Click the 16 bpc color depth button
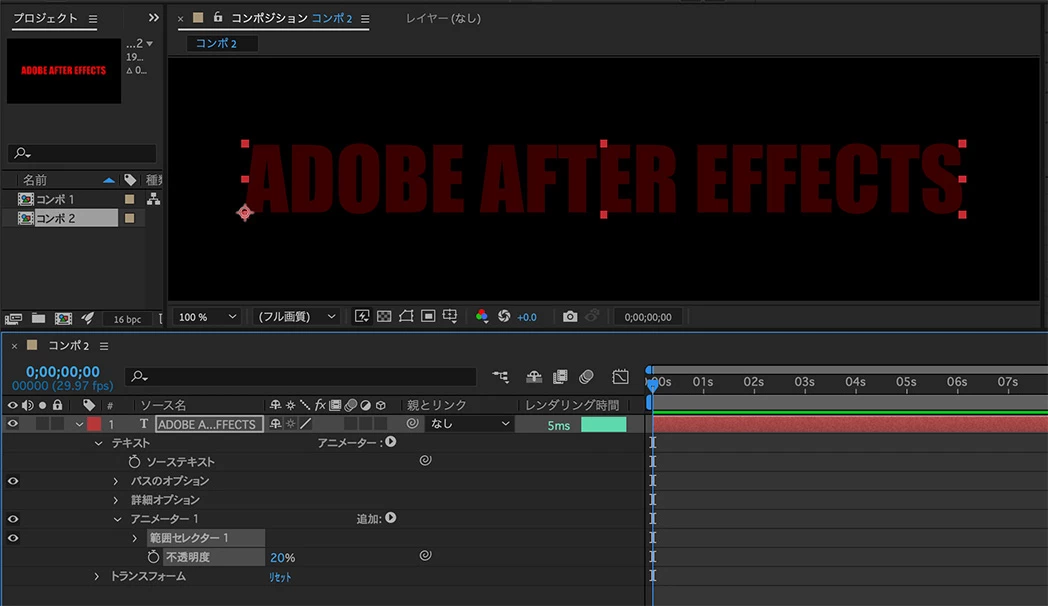 127,319
